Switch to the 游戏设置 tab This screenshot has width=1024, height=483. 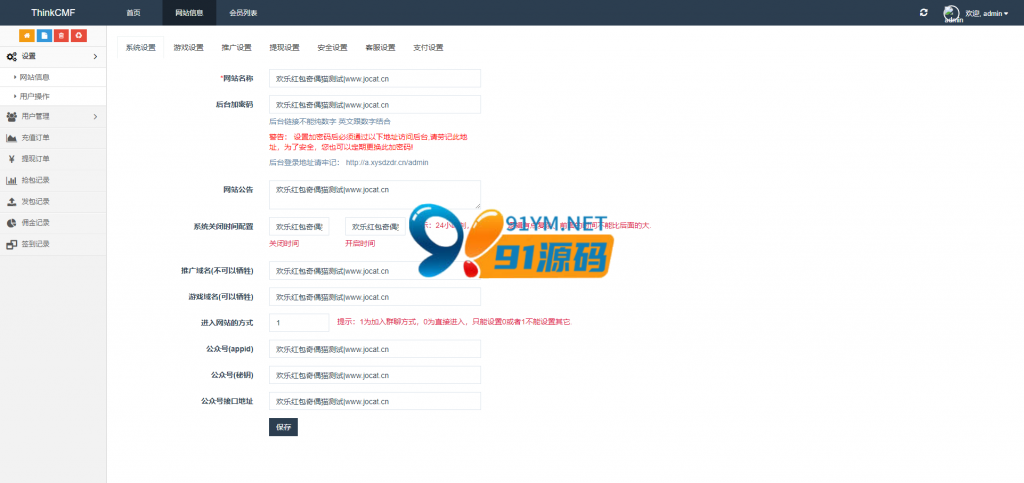(189, 48)
